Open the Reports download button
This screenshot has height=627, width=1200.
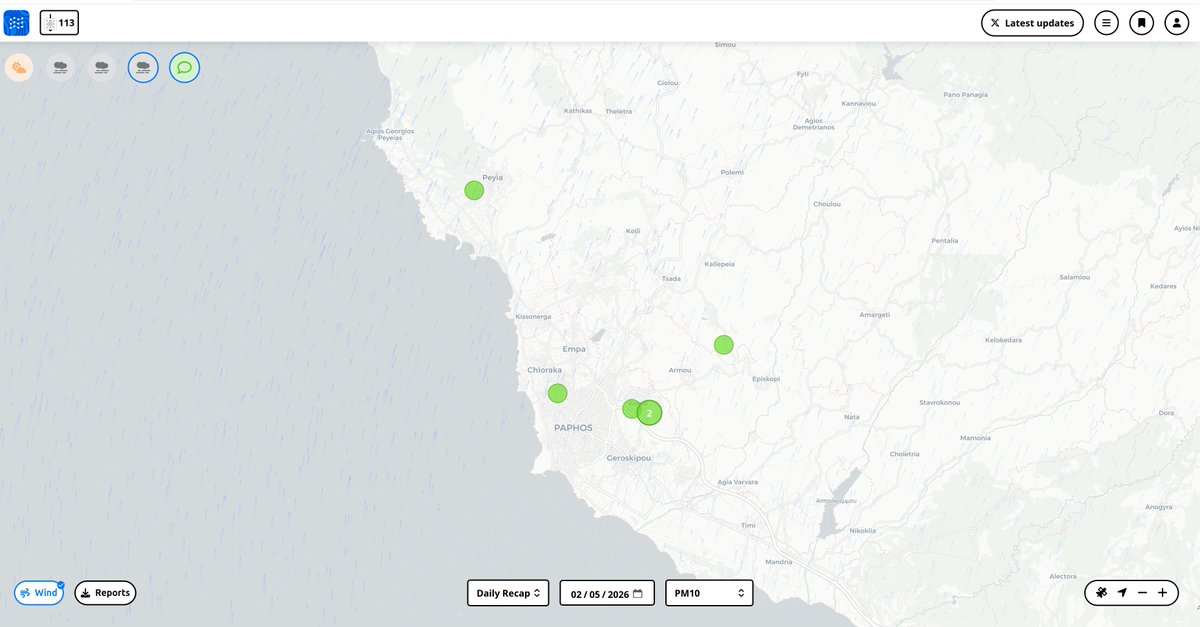(x=105, y=593)
